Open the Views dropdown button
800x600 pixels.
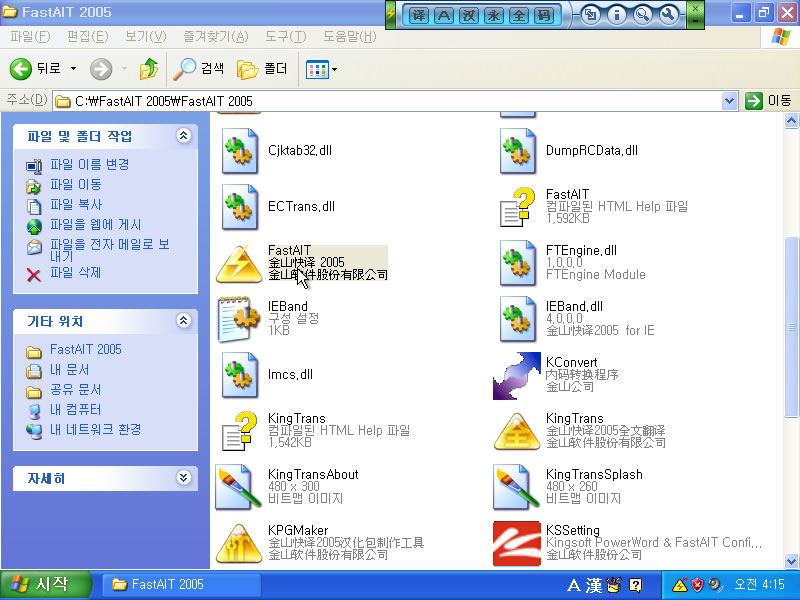click(321, 69)
